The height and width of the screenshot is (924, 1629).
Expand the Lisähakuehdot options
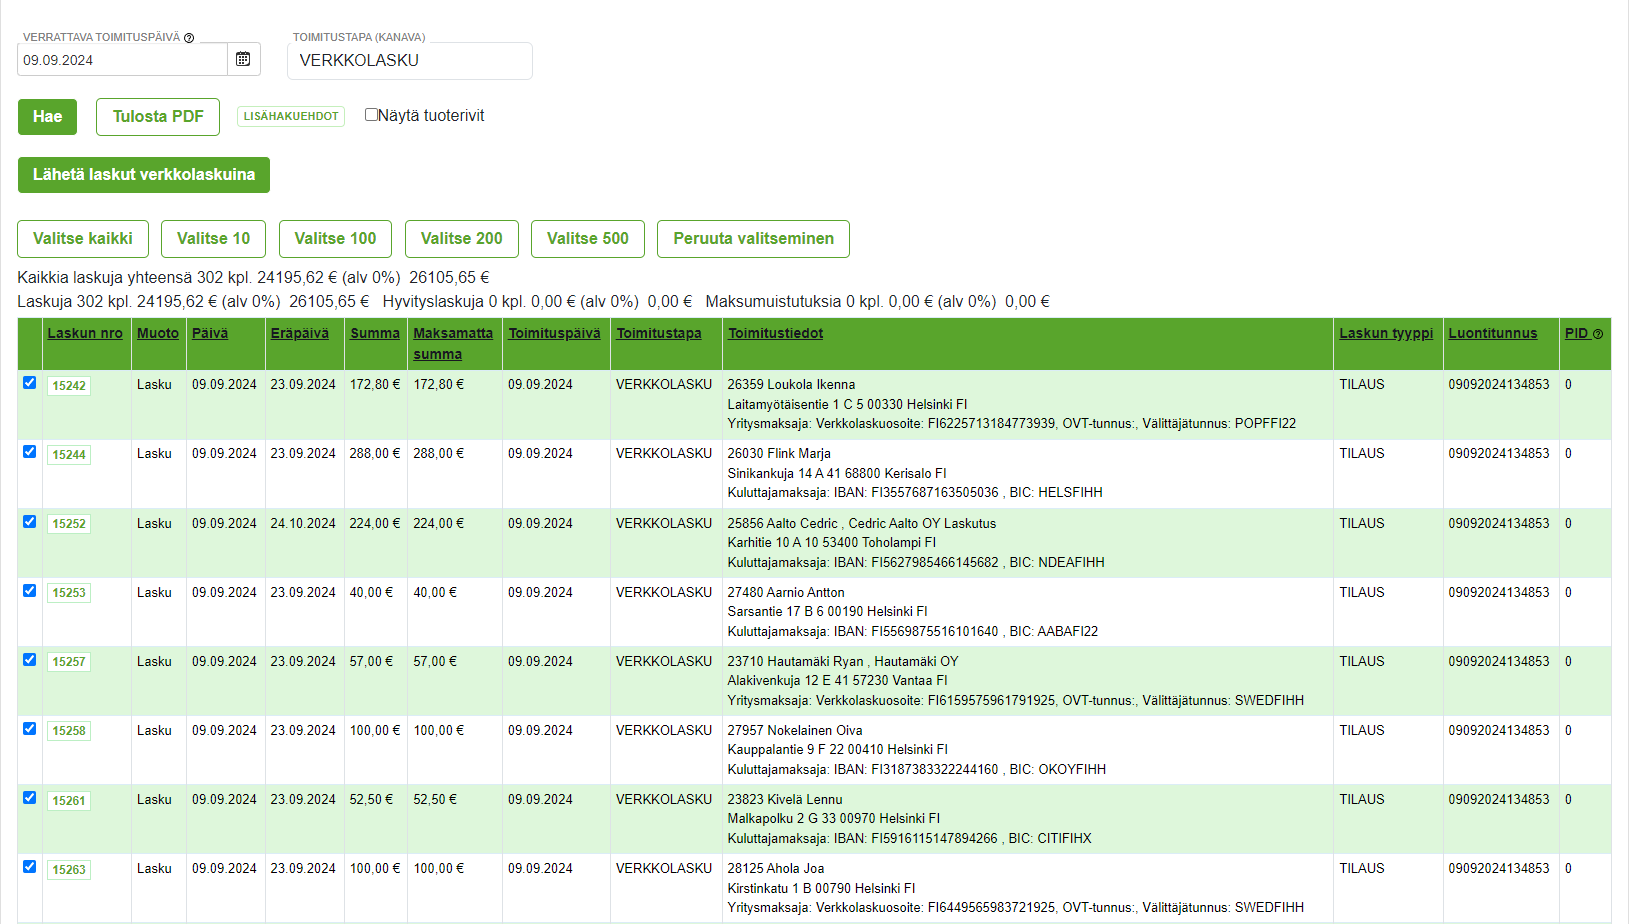click(x=291, y=116)
